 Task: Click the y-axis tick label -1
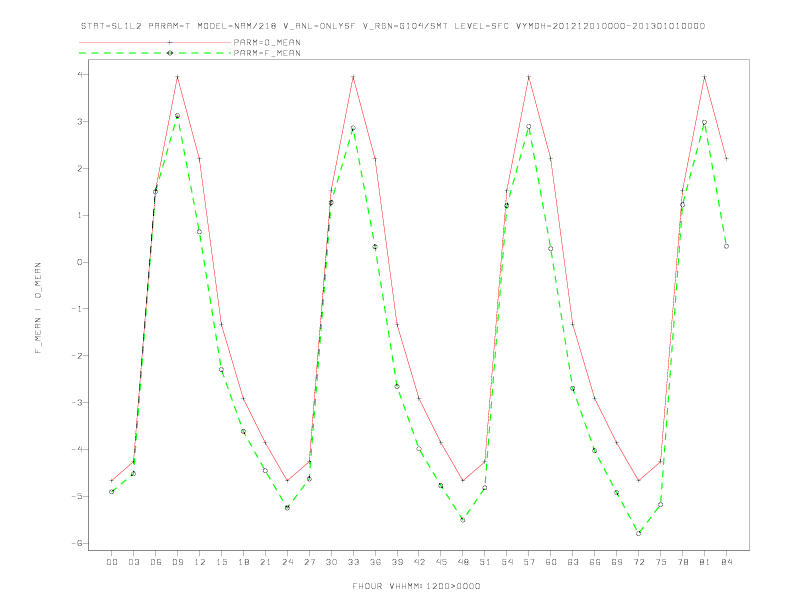[78, 309]
